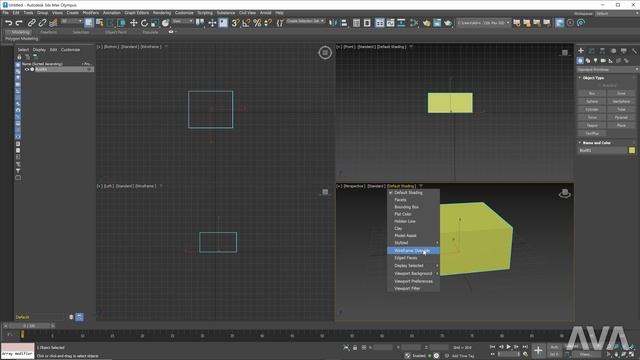Screen dimensions: 640x360
Task: Click the Play Animation button
Action: click(508, 347)
